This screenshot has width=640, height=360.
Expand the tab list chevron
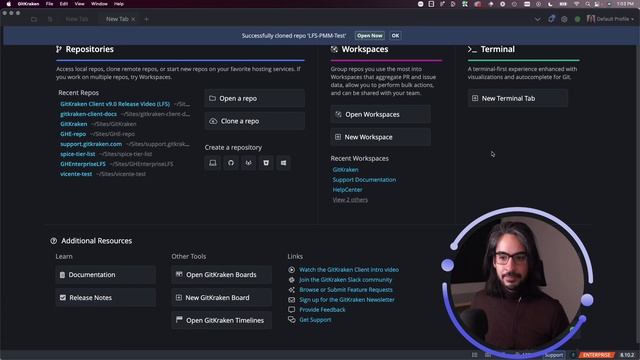point(538,19)
